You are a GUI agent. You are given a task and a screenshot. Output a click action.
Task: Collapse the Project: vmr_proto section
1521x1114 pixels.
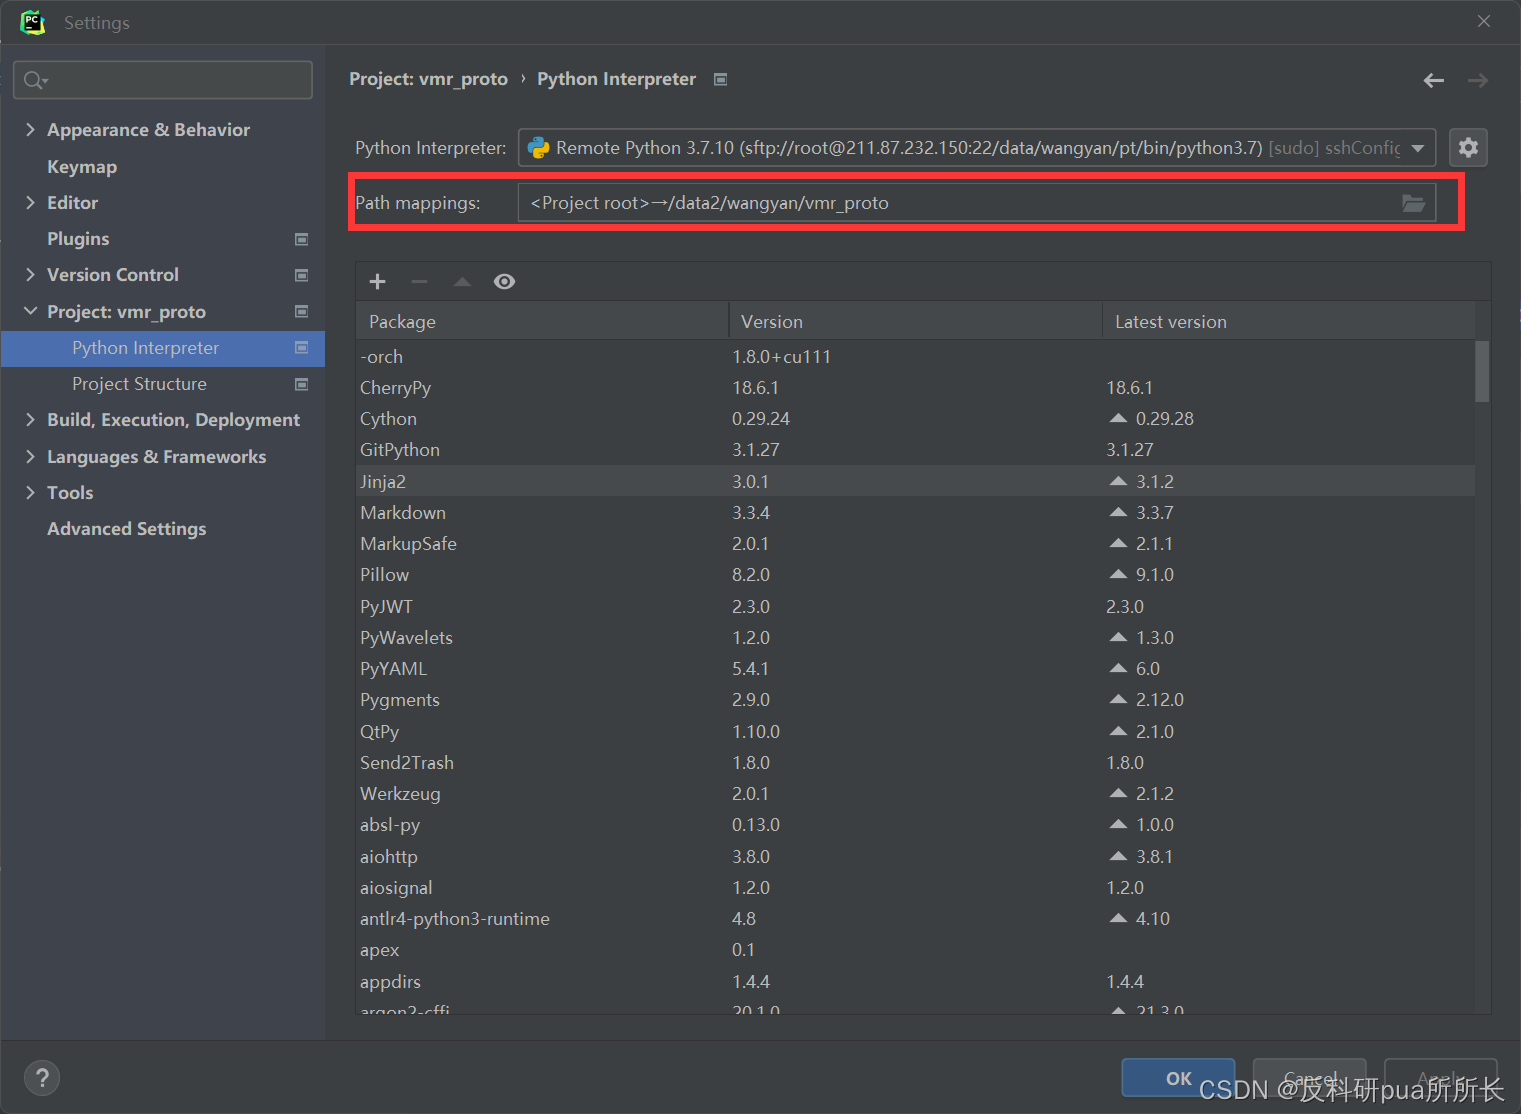click(30, 311)
